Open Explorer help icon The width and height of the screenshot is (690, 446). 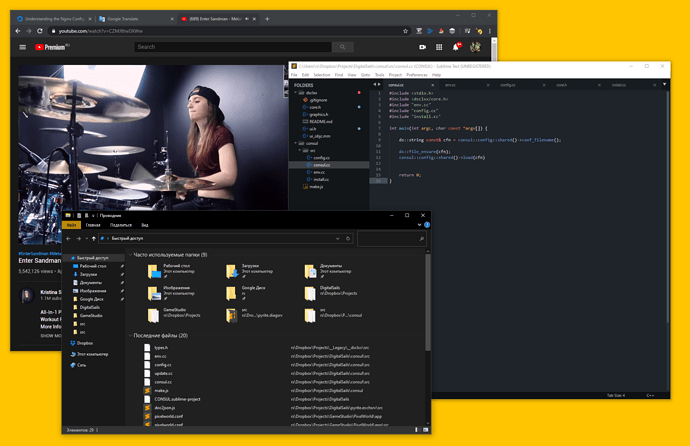click(x=427, y=225)
